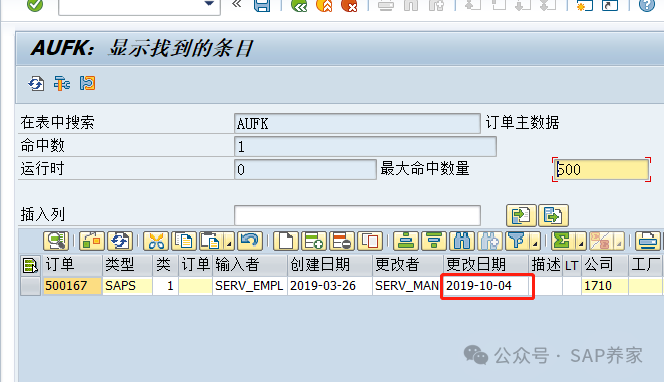Click the import column icon beside 插入列
This screenshot has height=382, width=664.
click(521, 215)
